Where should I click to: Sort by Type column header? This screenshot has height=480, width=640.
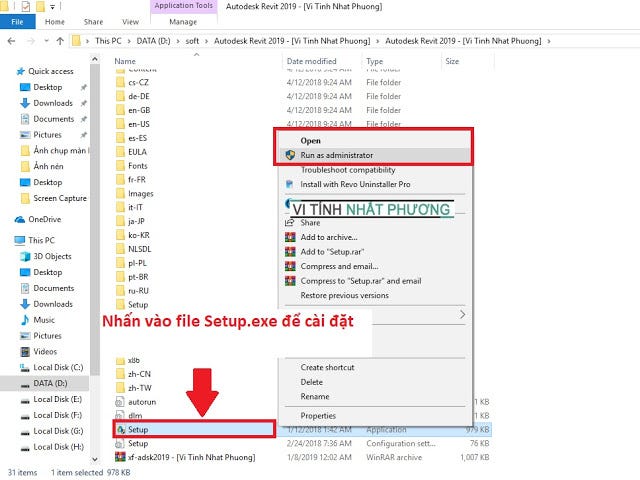click(x=374, y=61)
